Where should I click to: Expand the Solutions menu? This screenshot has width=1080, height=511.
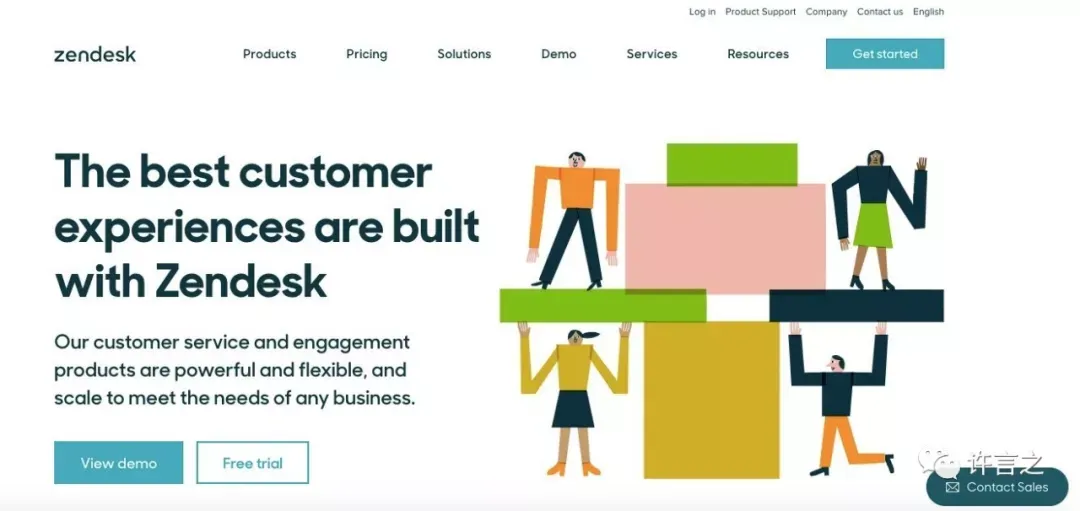click(x=464, y=54)
